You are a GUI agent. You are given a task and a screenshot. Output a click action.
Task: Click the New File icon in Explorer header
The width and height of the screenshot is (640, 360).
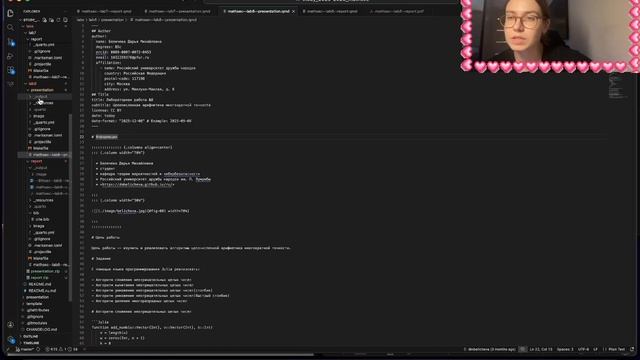(x=44, y=20)
